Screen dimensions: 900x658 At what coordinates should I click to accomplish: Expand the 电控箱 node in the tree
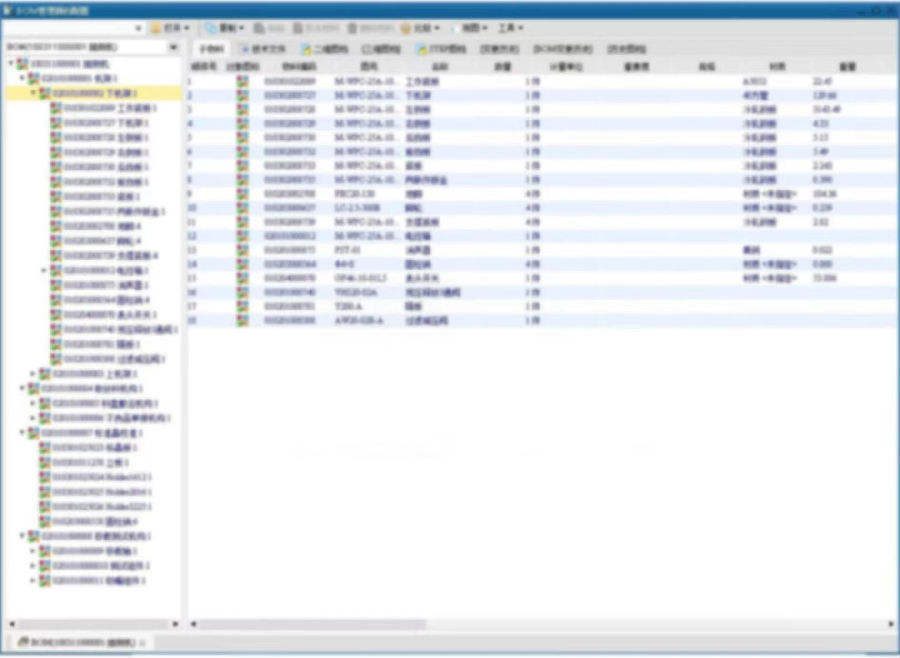pos(44,270)
